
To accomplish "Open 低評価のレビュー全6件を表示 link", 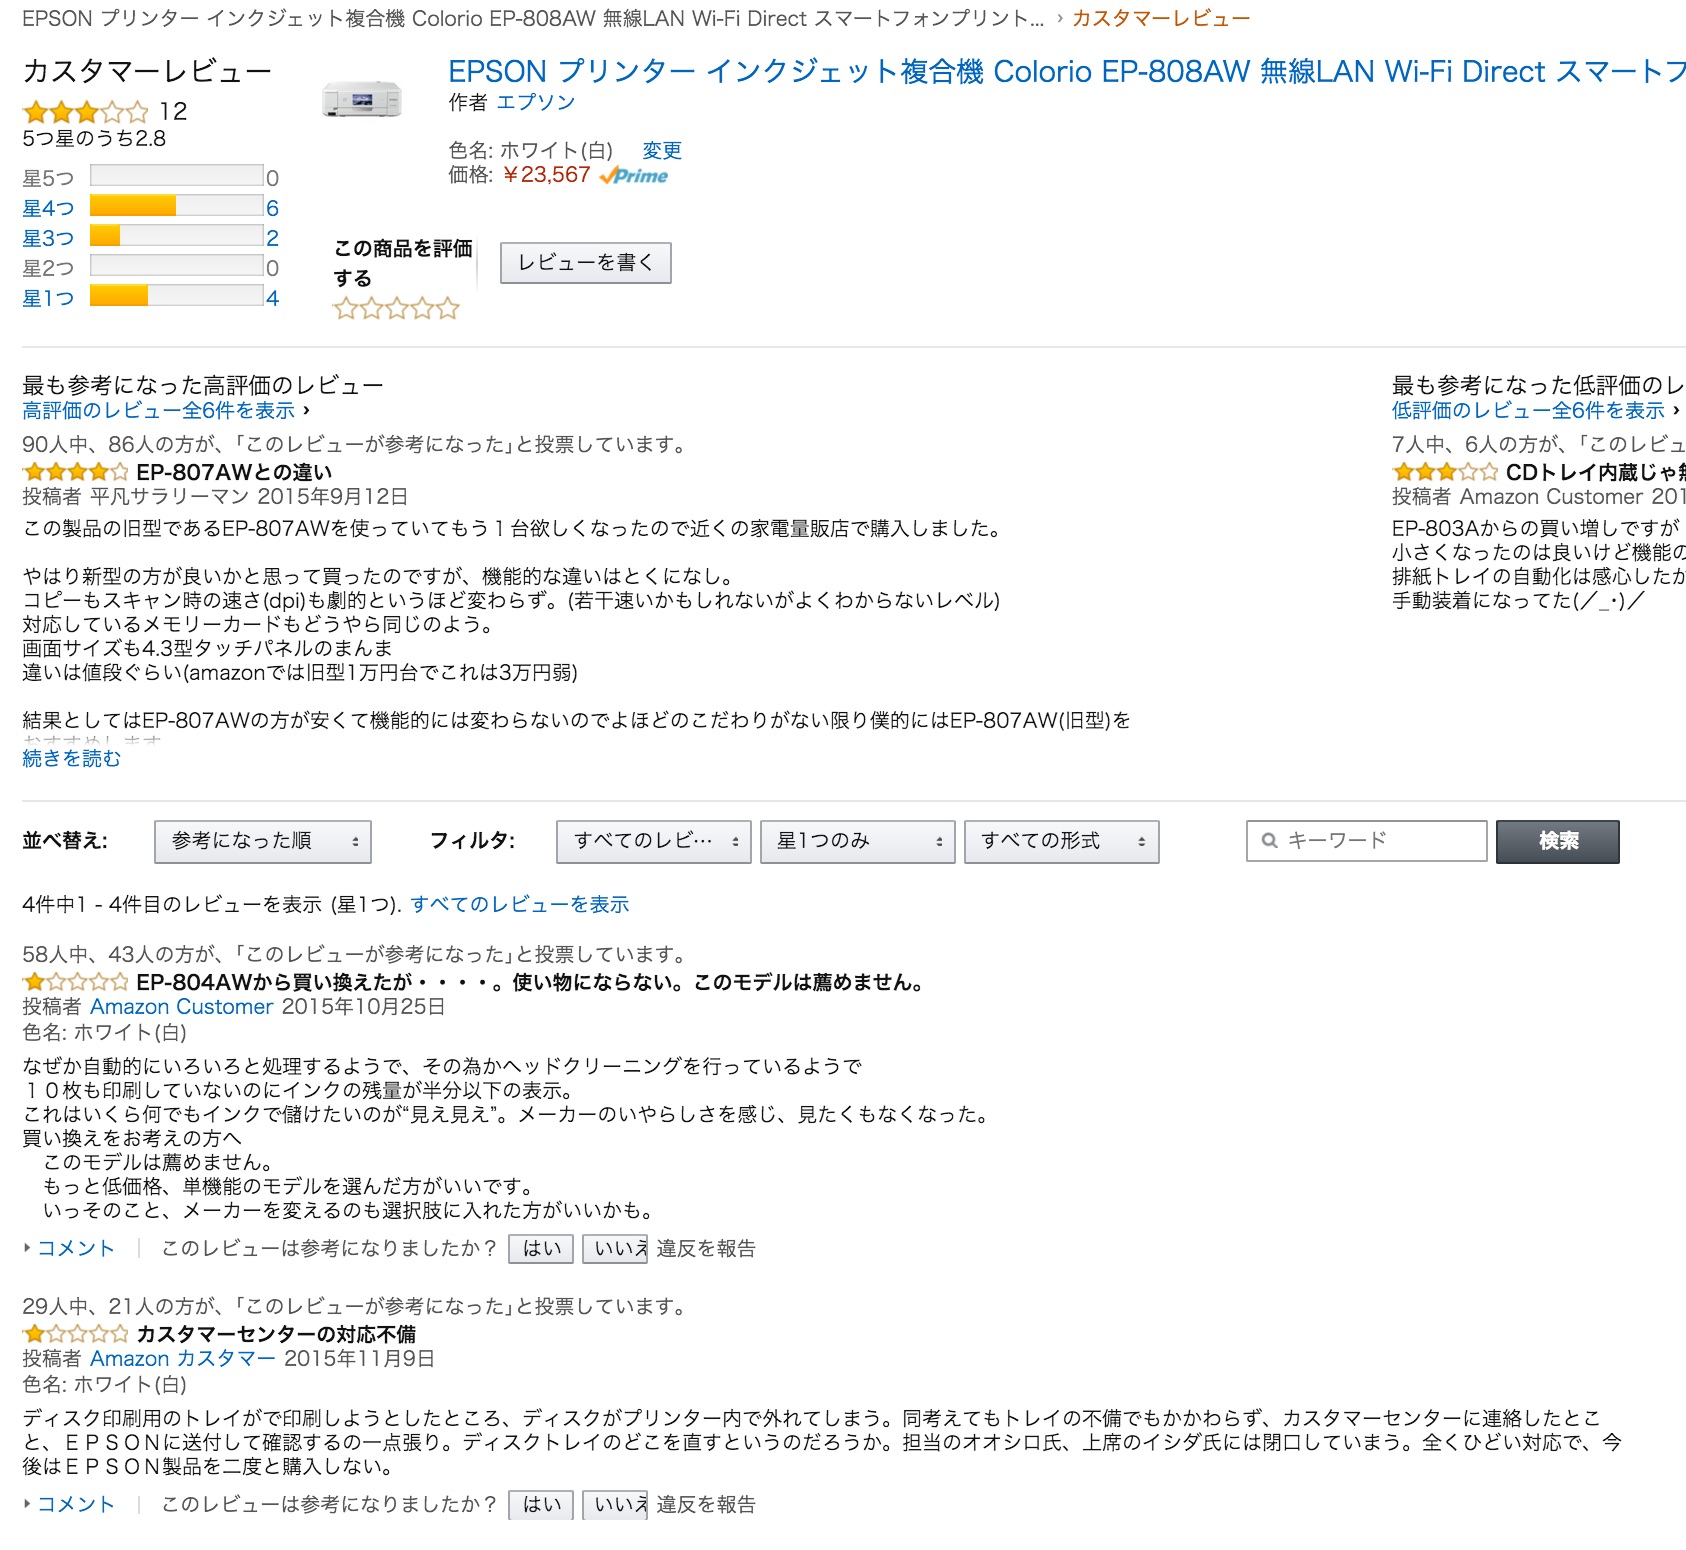I will (x=1528, y=410).
